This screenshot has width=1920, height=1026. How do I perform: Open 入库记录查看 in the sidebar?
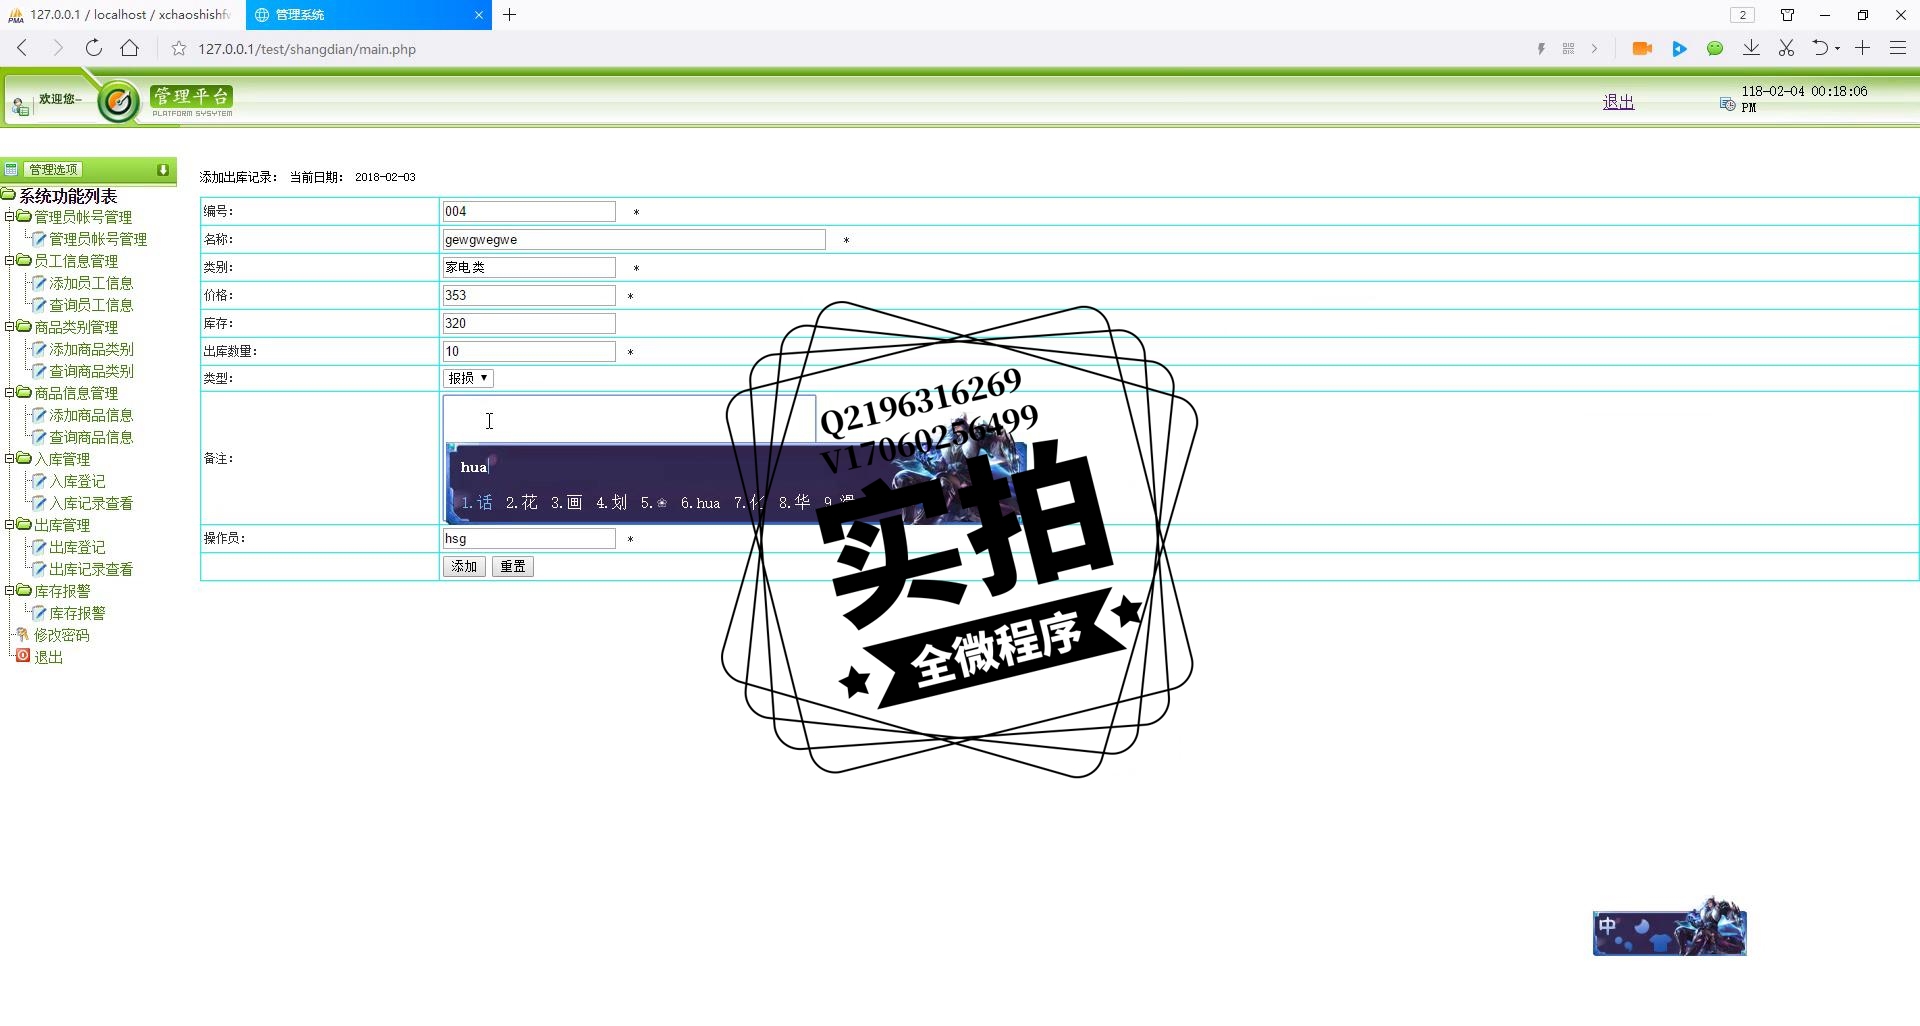click(x=91, y=503)
